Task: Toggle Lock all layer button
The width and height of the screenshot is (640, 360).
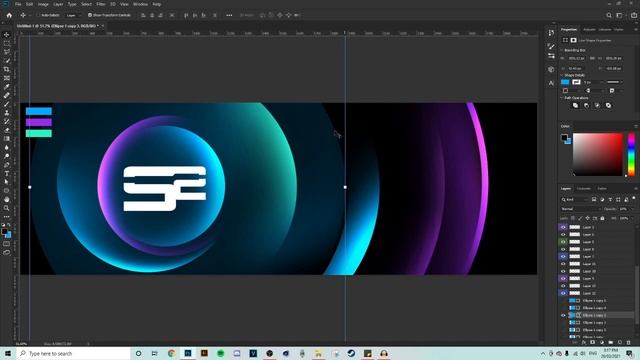Action: point(602,218)
